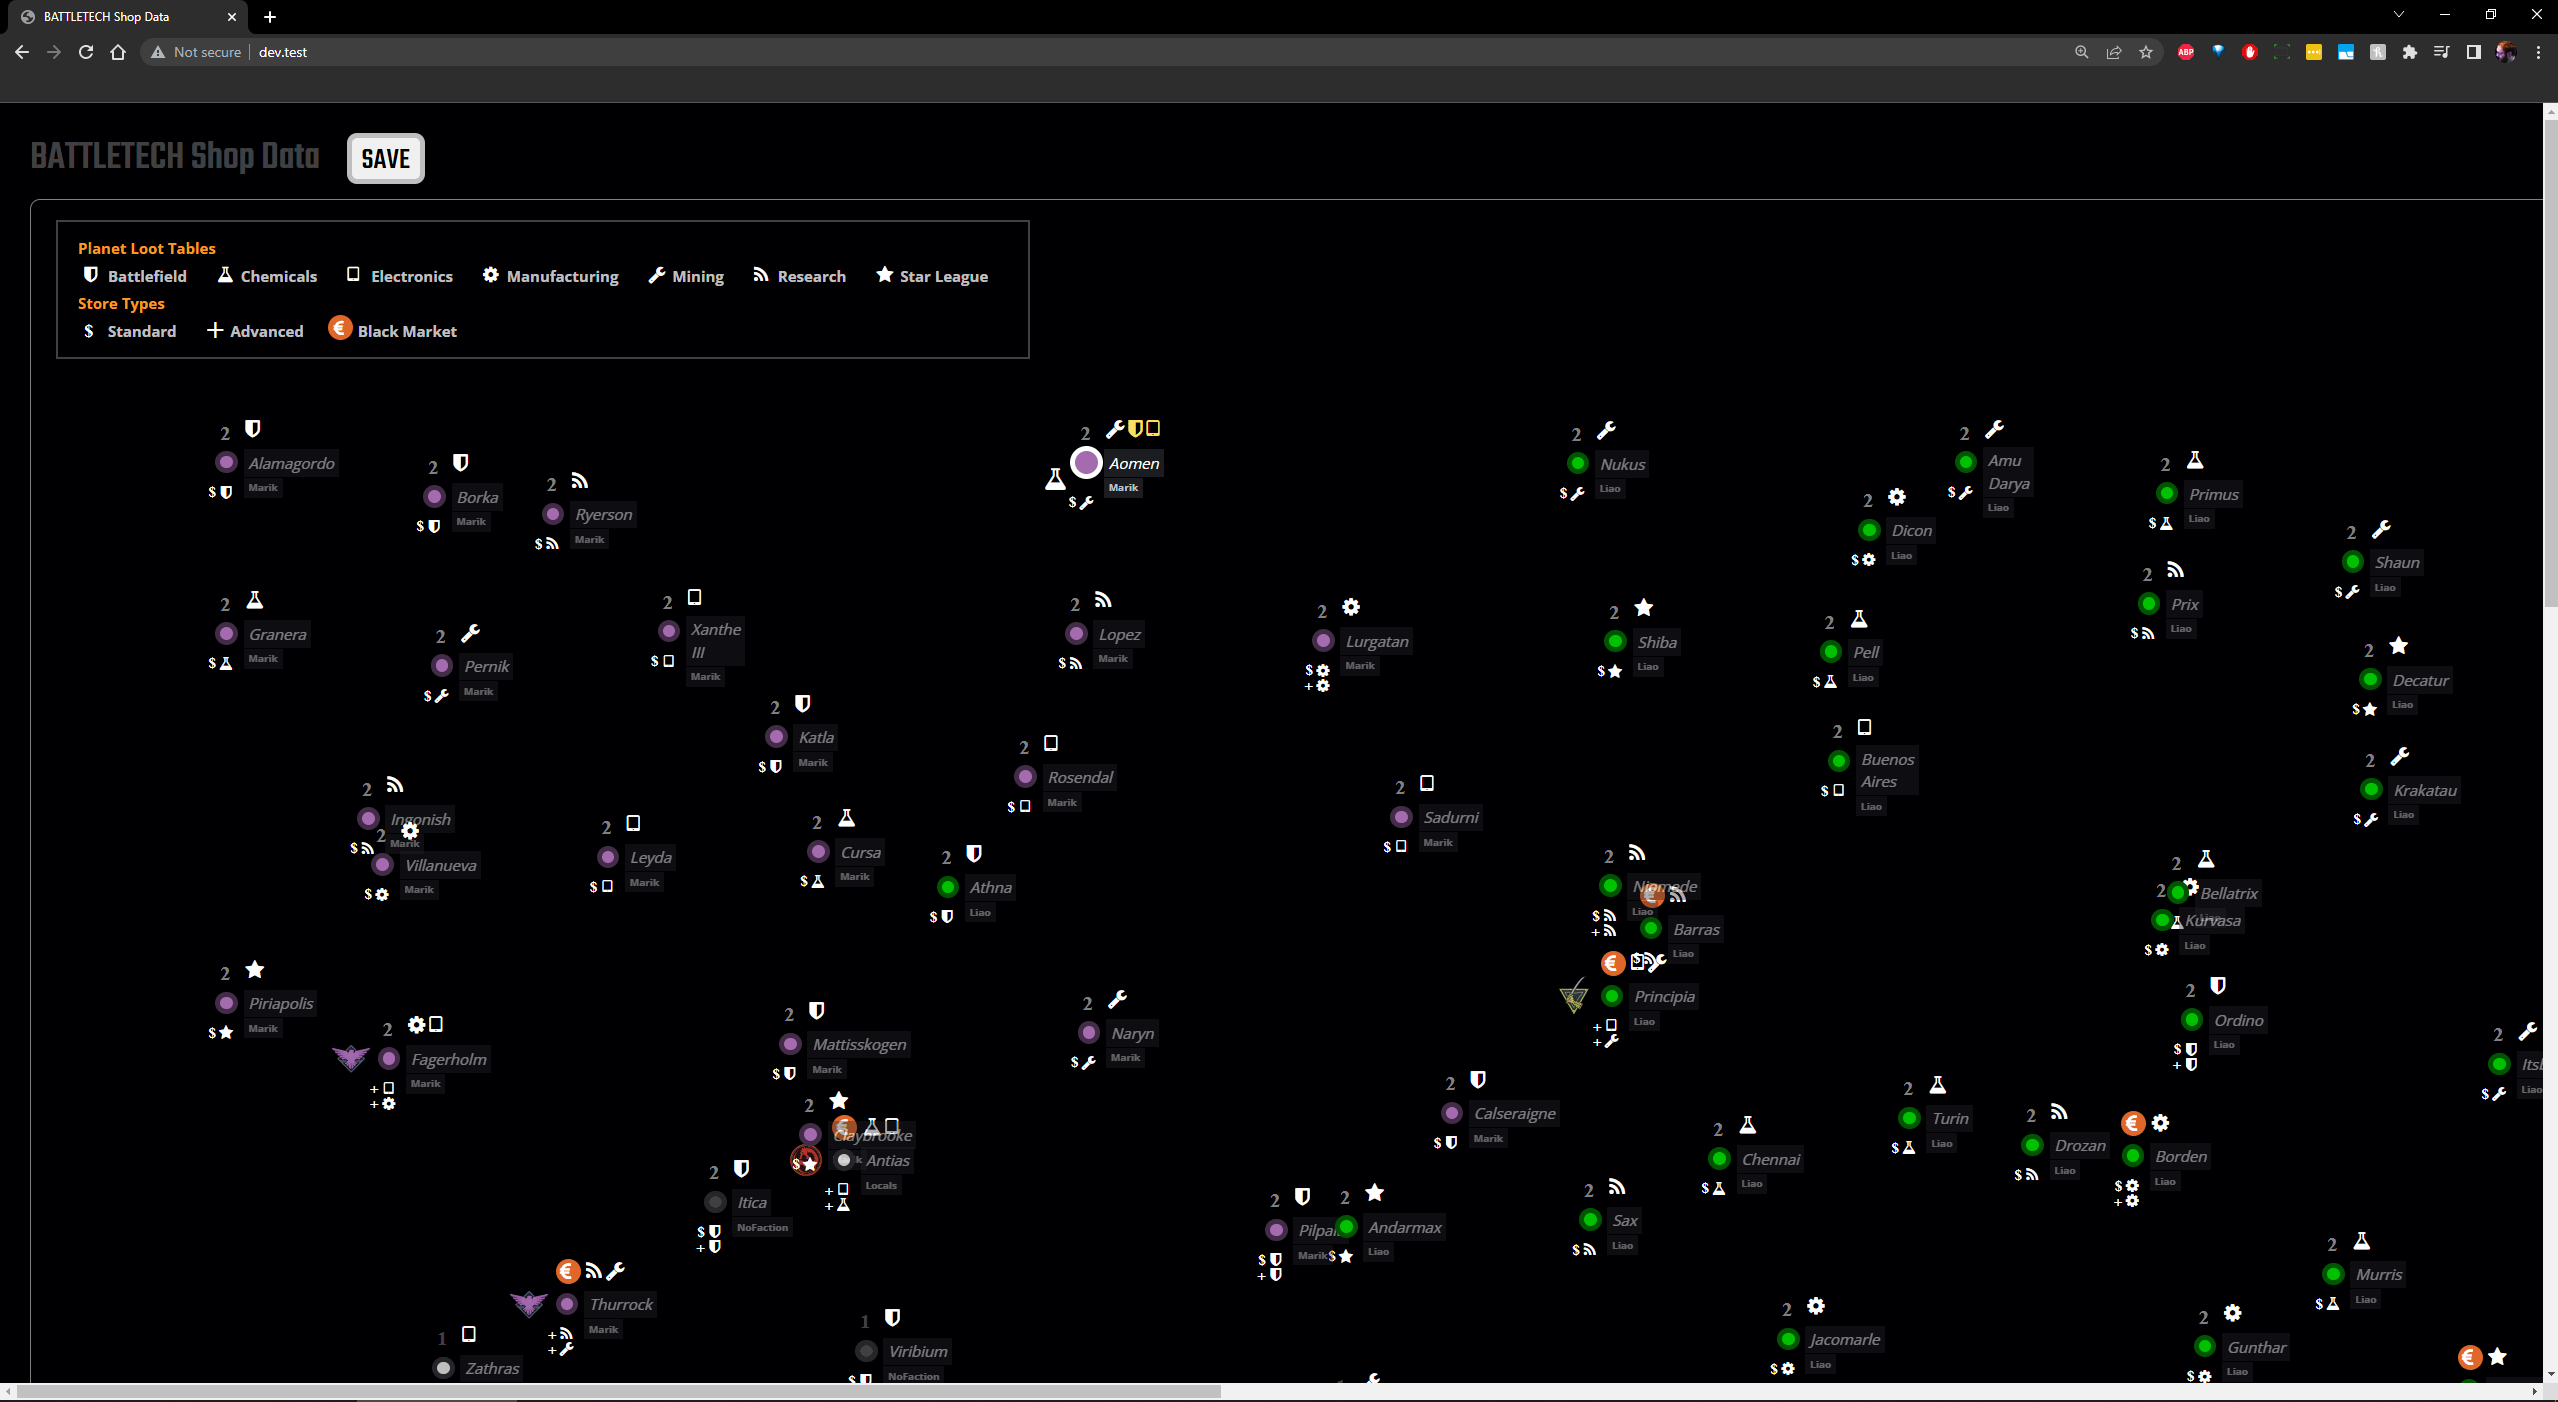Click the Research feed legend icon
Screen dimensions: 2558x1402
click(761, 275)
